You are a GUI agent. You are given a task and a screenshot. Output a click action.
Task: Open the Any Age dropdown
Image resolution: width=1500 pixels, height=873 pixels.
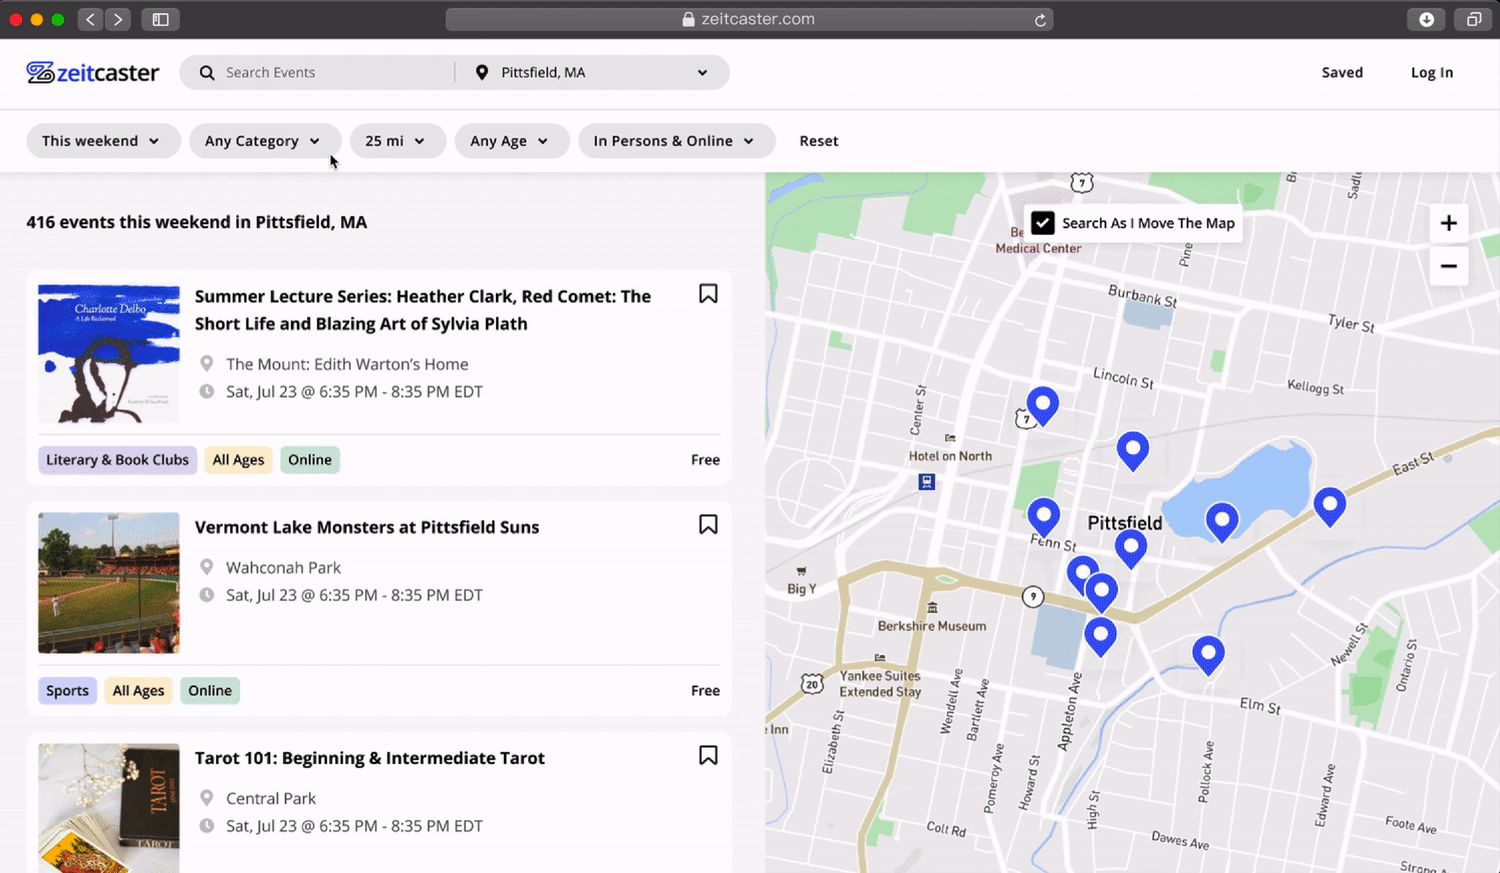[512, 141]
